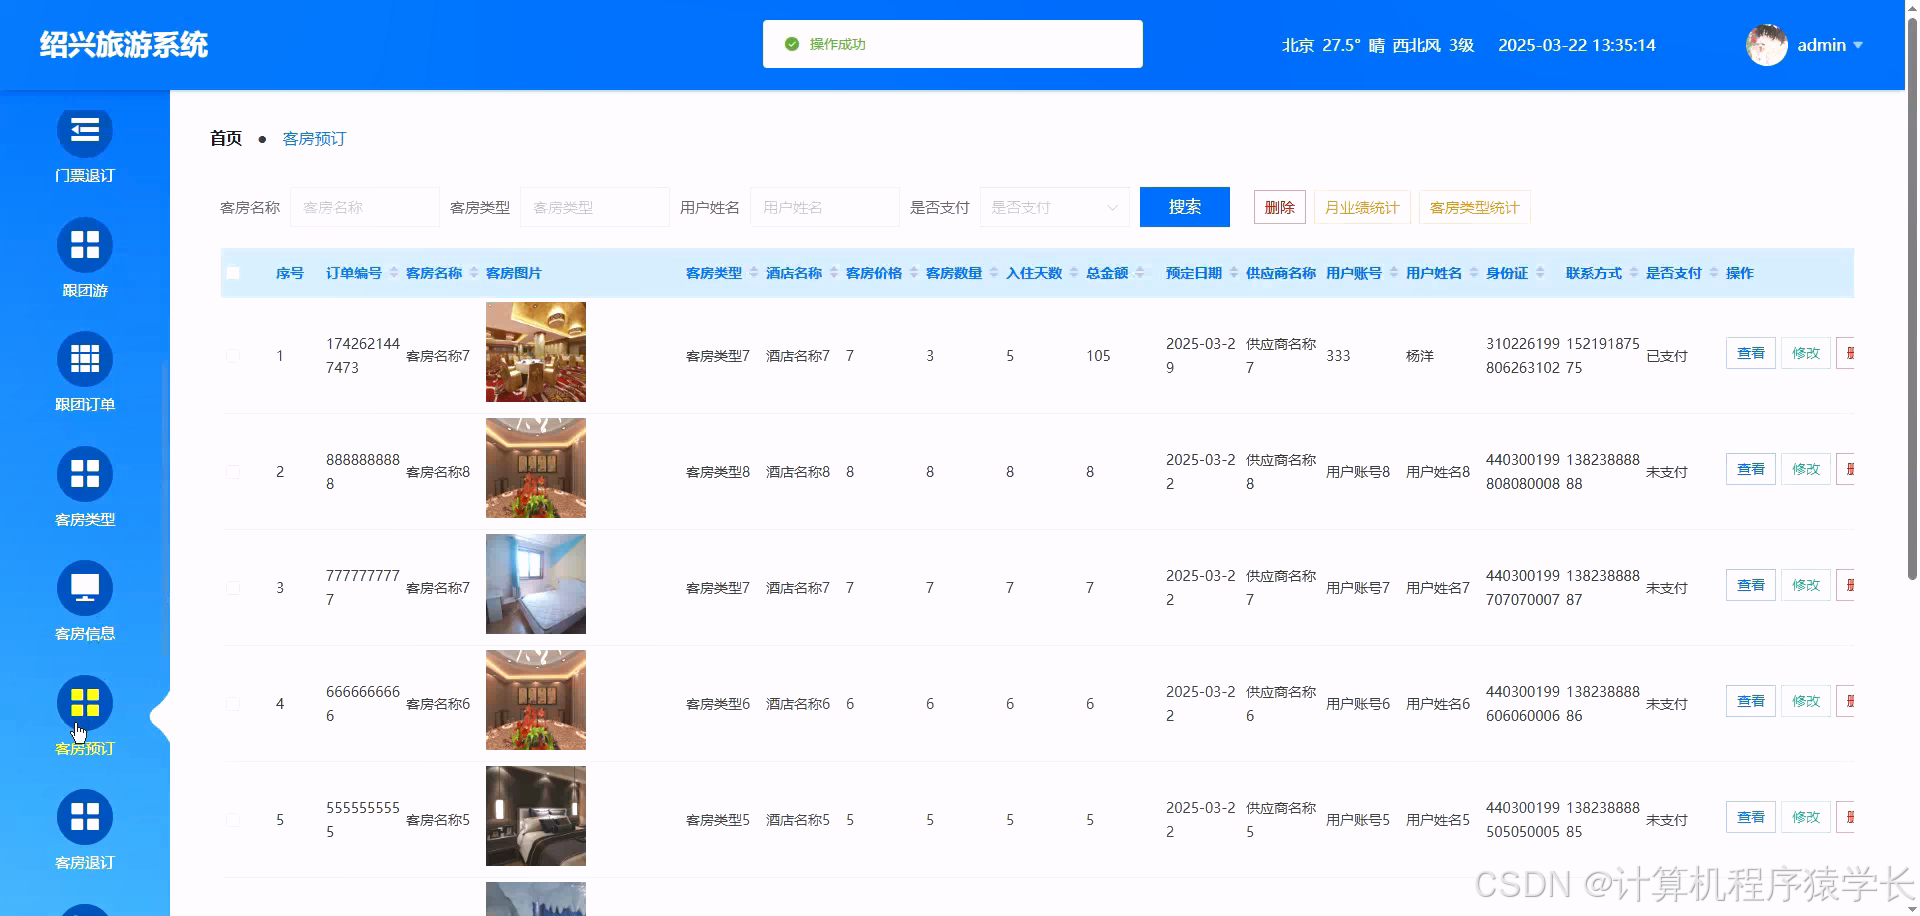Click the 用户姓名 search input

(x=825, y=207)
